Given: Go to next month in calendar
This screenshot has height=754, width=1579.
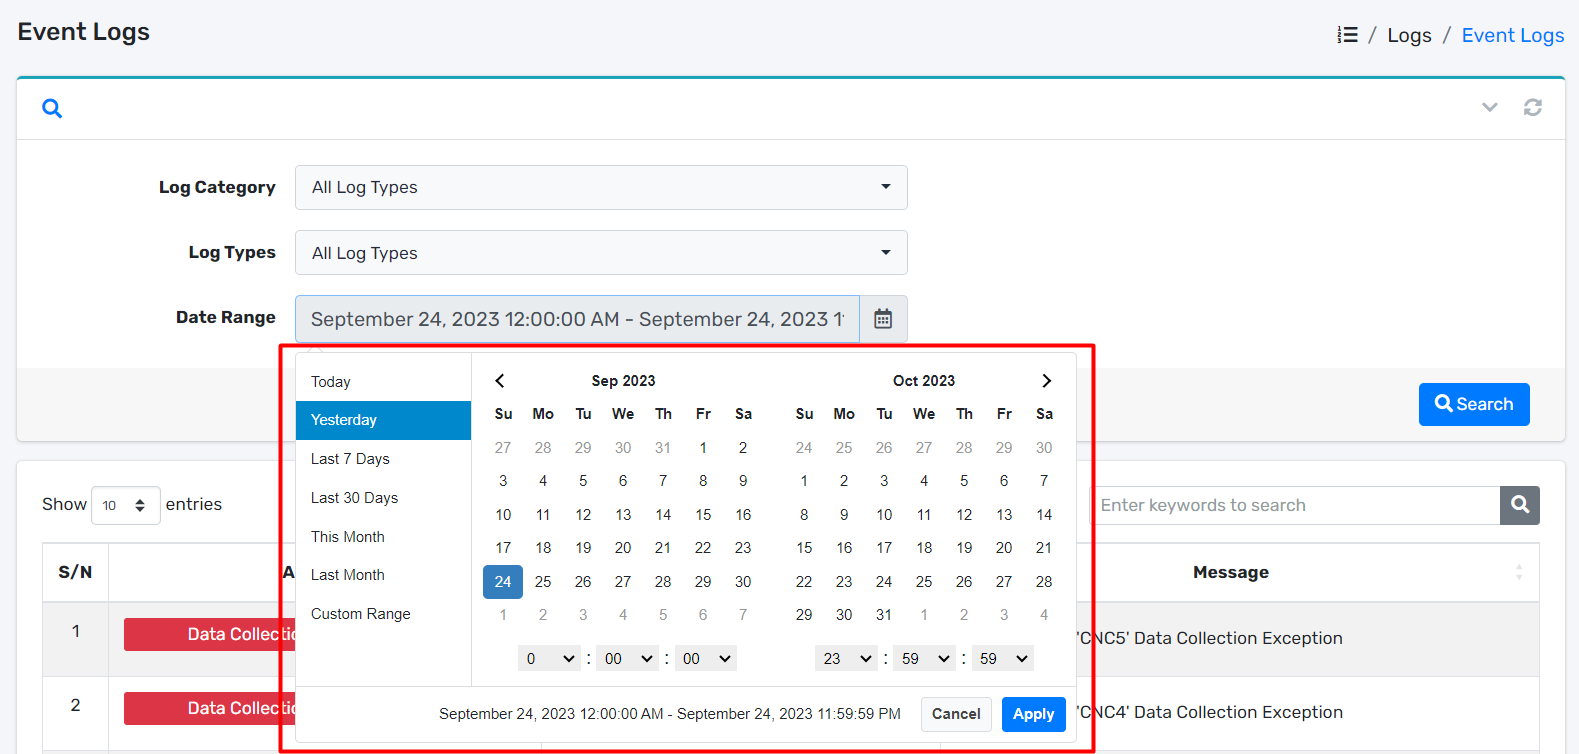Looking at the screenshot, I should (1046, 381).
